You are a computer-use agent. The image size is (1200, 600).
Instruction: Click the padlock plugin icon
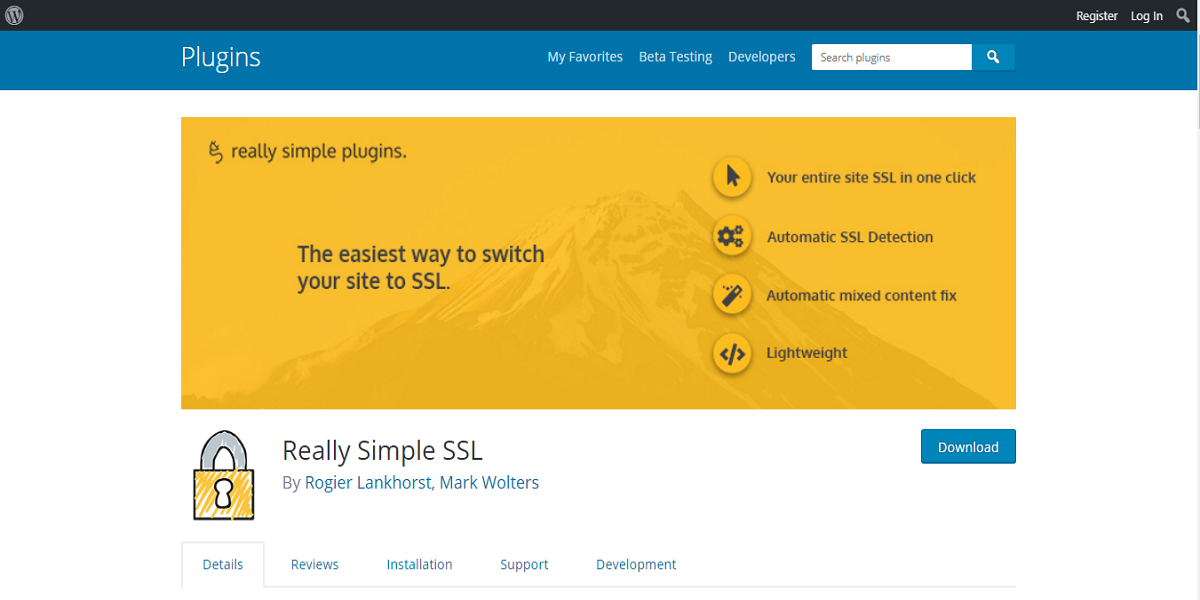224,476
